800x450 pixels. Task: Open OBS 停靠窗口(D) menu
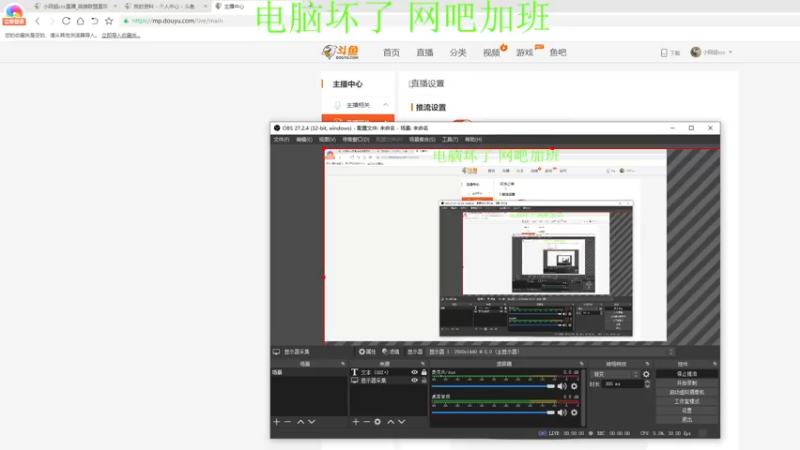point(356,139)
